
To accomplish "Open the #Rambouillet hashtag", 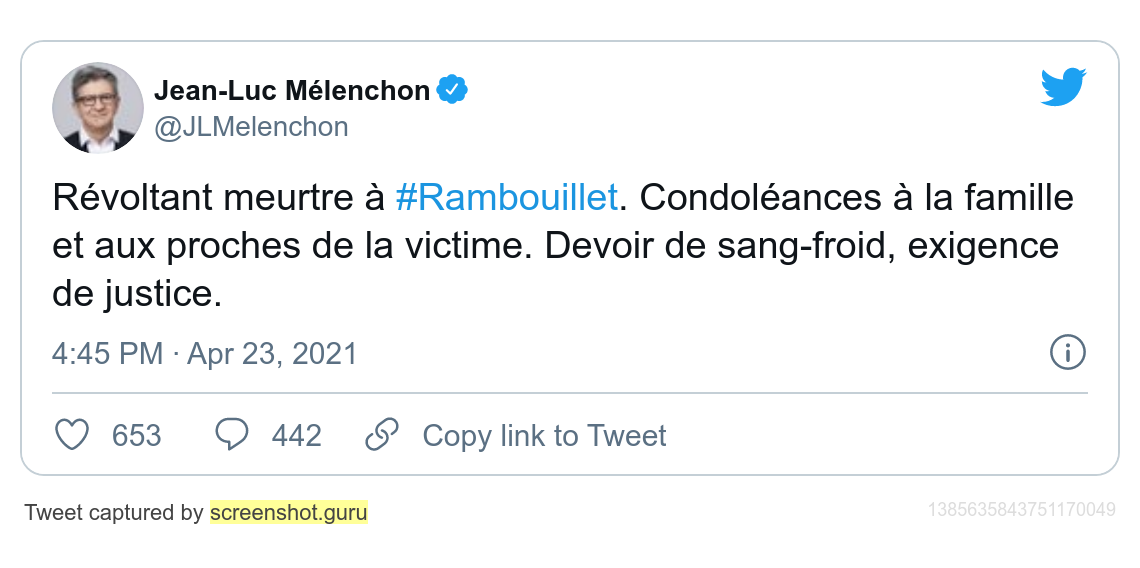I will tap(506, 198).
